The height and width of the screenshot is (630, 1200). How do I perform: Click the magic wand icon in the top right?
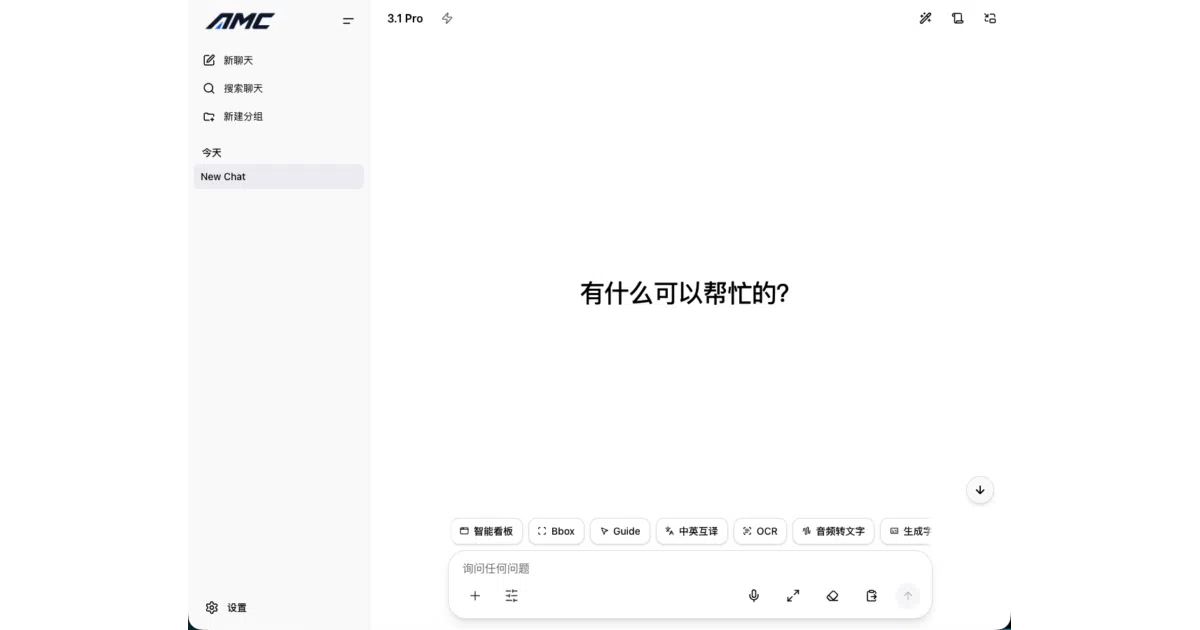point(925,18)
